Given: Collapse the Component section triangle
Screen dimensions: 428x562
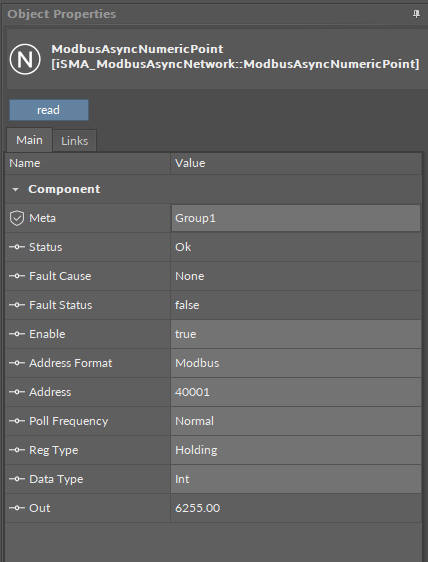Looking at the screenshot, I should [15, 189].
